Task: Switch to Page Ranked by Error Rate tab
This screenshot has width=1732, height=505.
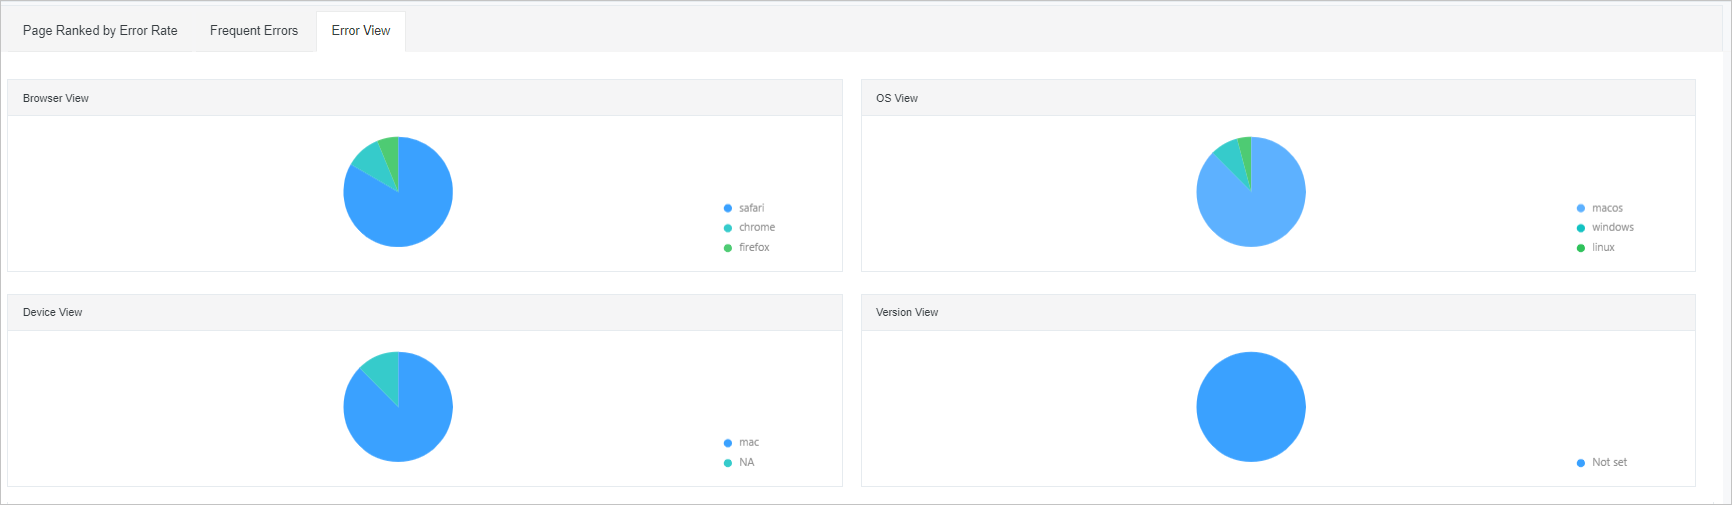Action: 100,31
